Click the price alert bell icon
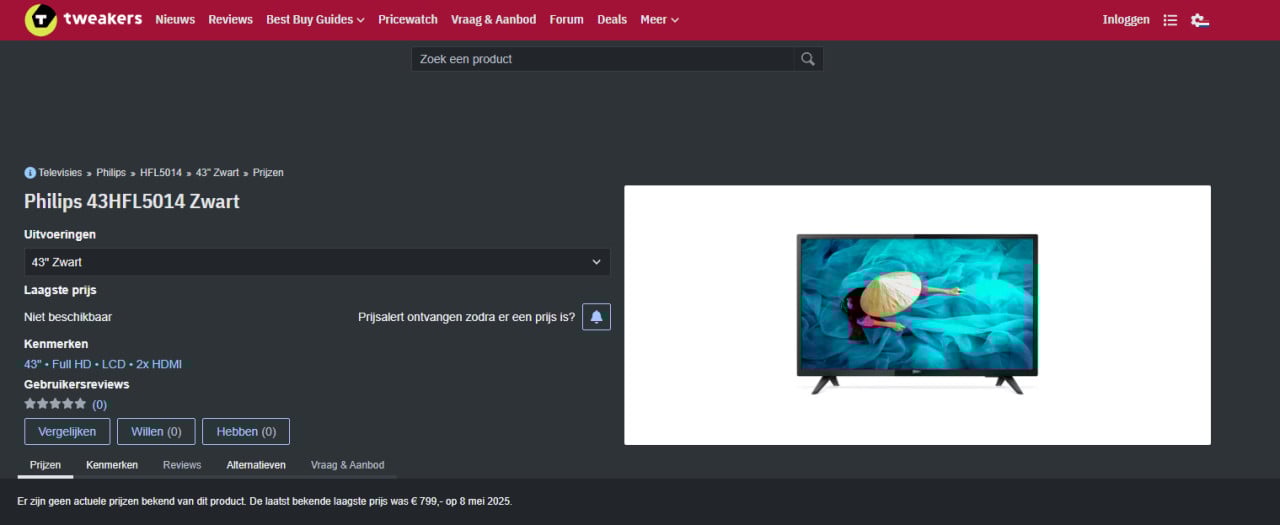 pyautogui.click(x=596, y=317)
